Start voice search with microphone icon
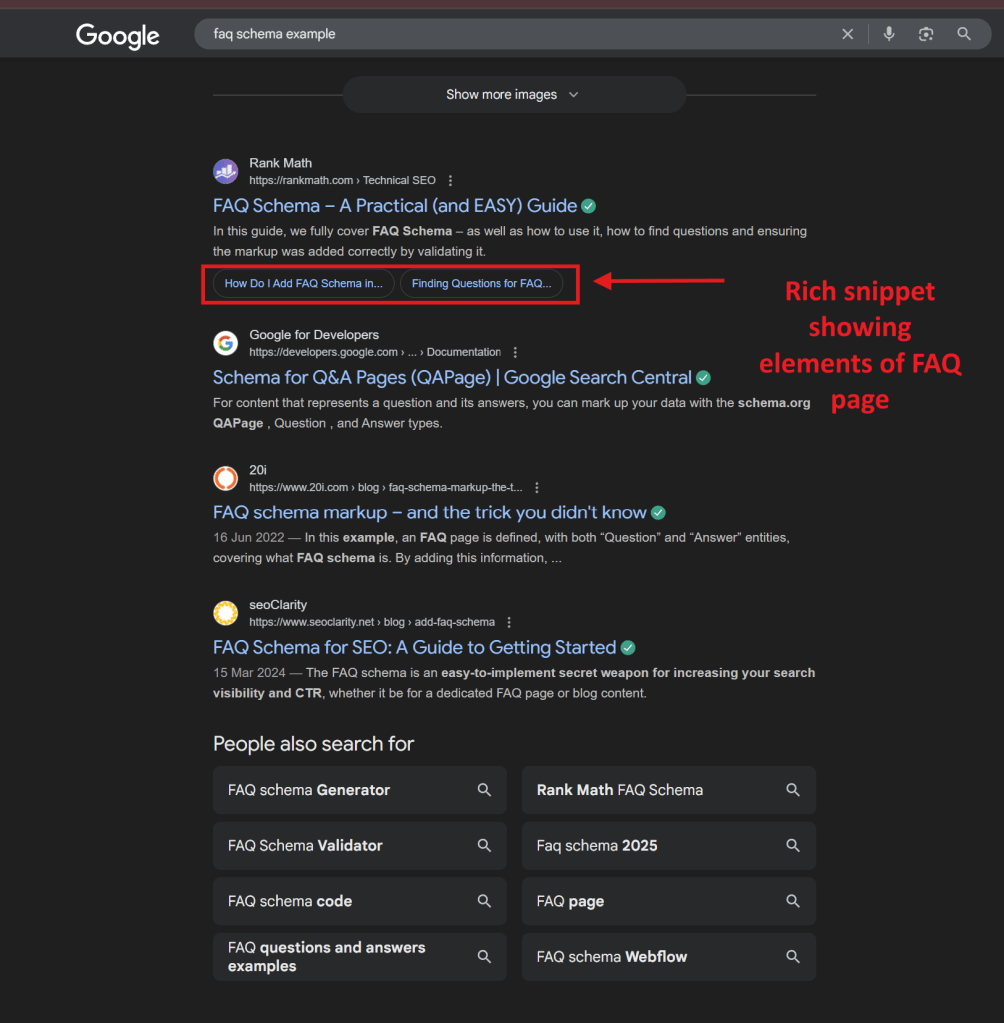 coord(888,34)
